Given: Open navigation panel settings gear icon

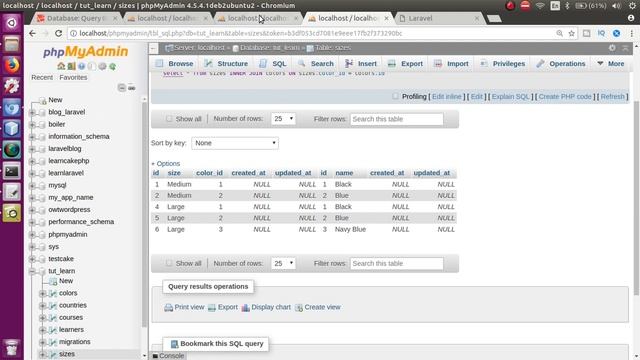Looking at the screenshot, I should pyautogui.click(x=102, y=66).
